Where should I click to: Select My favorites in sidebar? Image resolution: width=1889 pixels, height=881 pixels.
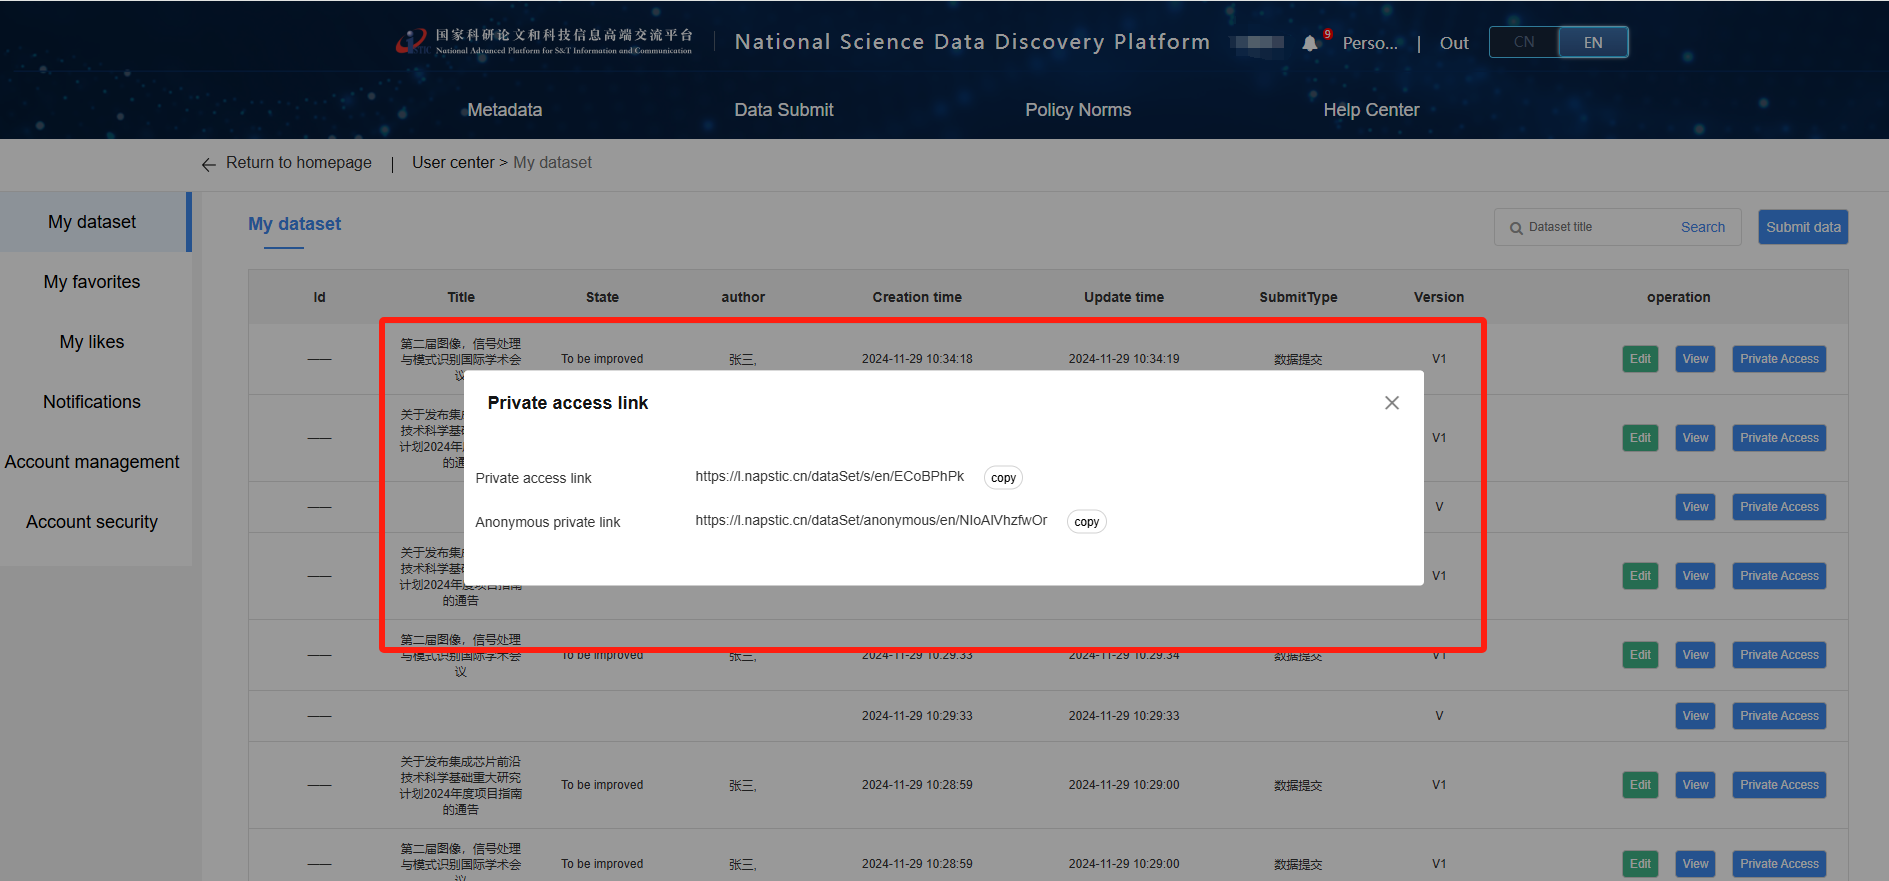click(92, 282)
